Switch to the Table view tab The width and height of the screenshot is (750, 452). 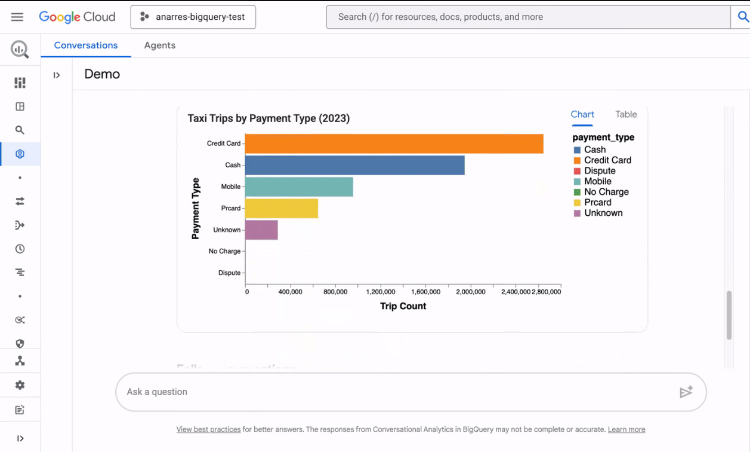pyautogui.click(x=626, y=115)
